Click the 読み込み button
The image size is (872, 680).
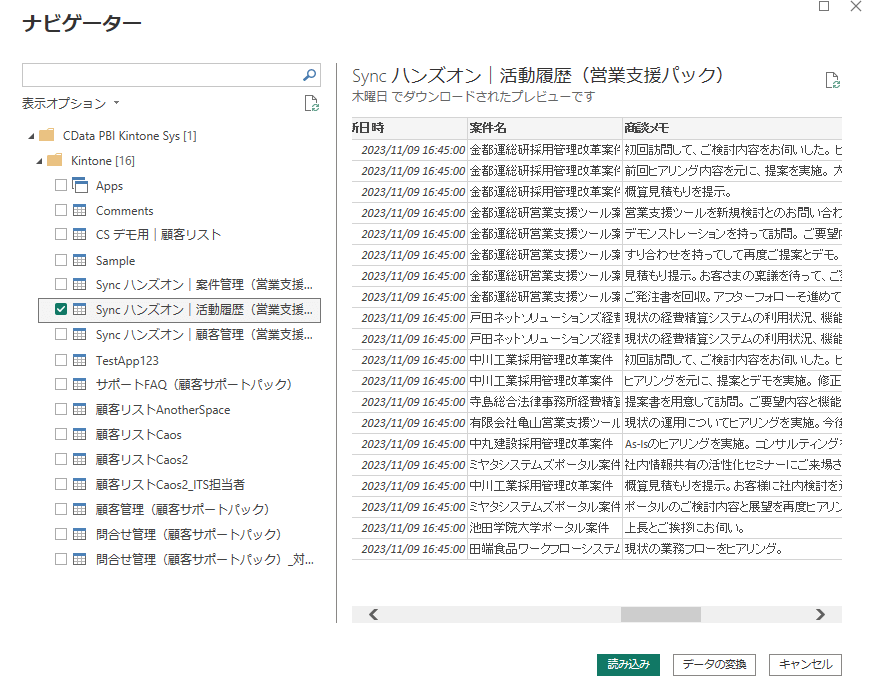point(628,664)
